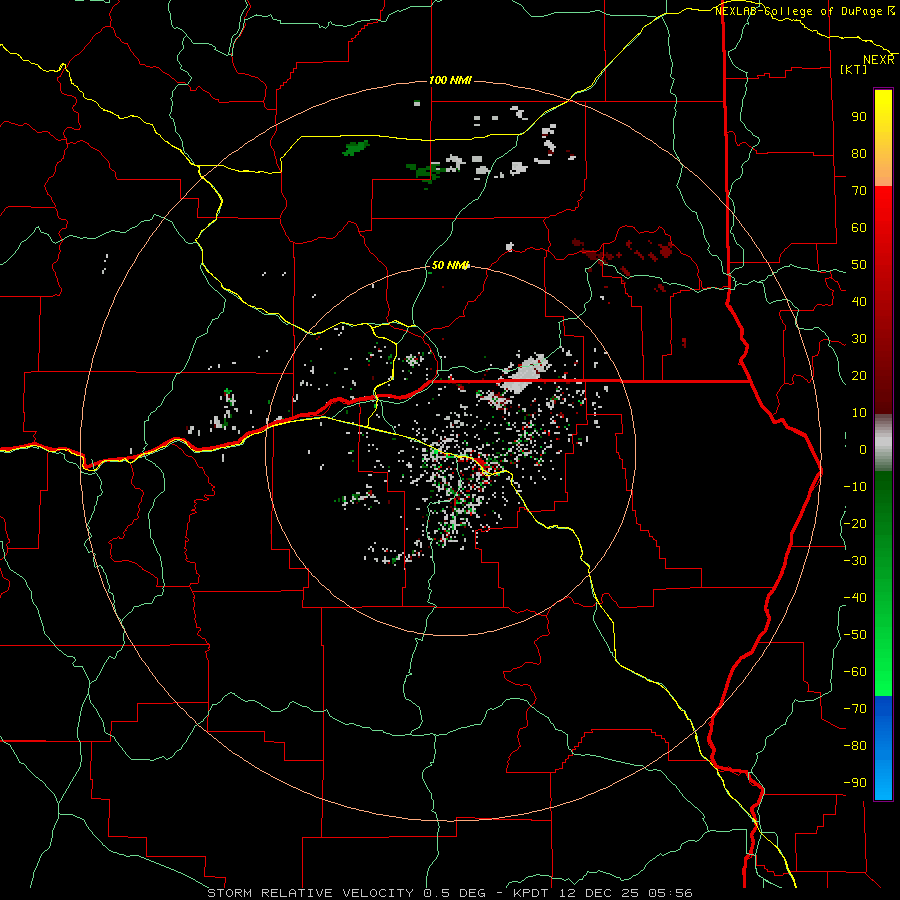
Task: Click the 50 NMI range ring label
Action: [450, 265]
